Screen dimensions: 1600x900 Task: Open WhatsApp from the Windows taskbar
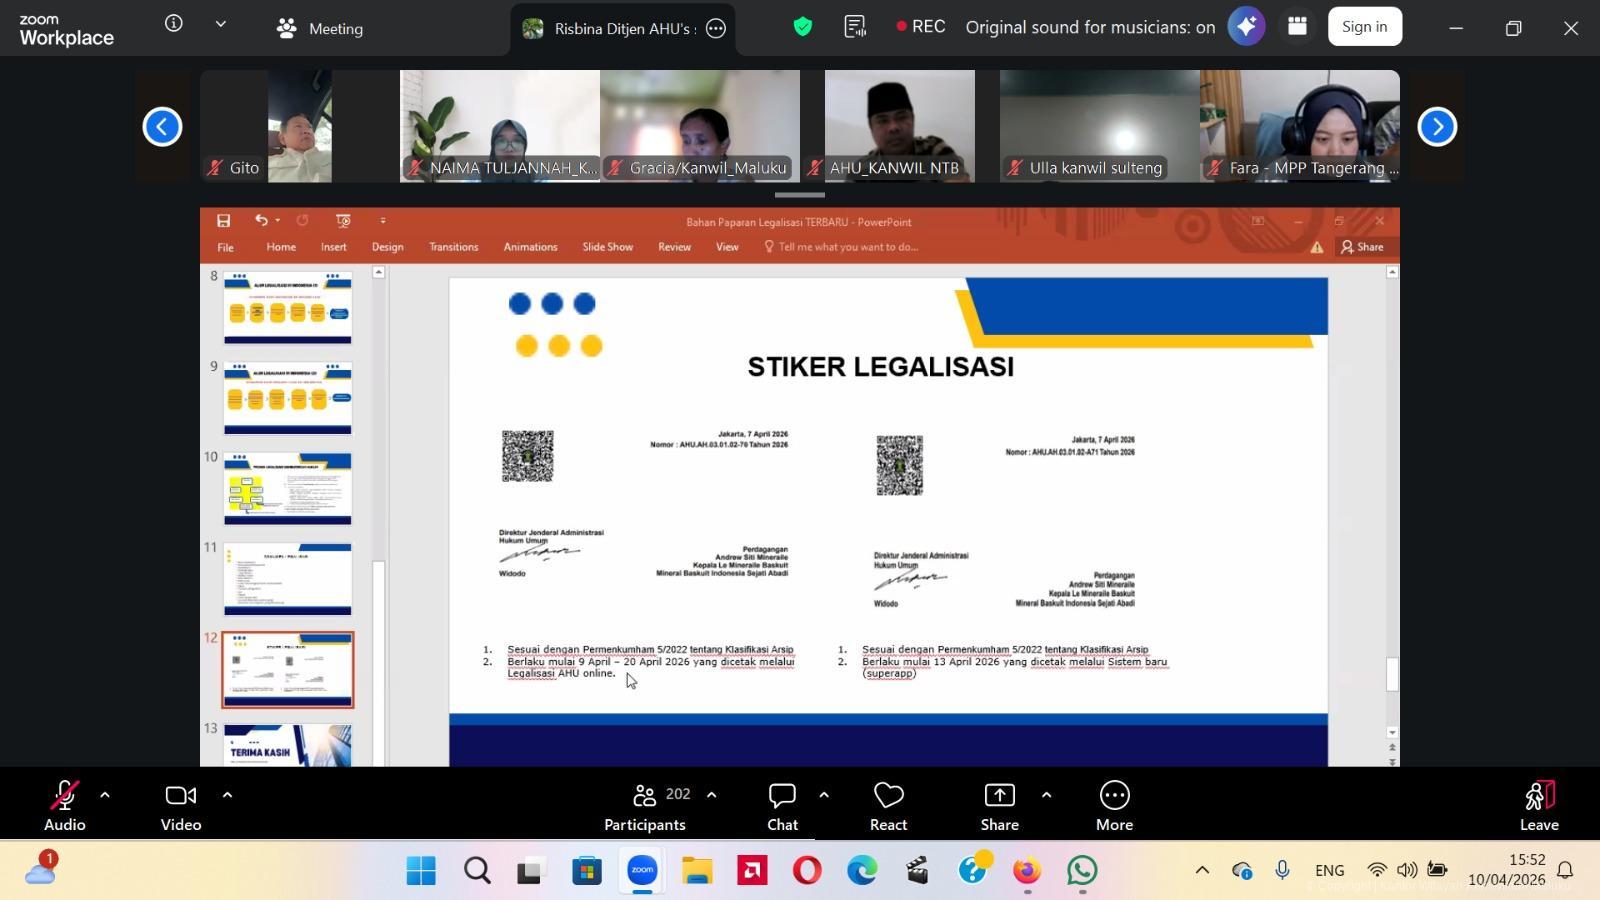(x=1081, y=871)
